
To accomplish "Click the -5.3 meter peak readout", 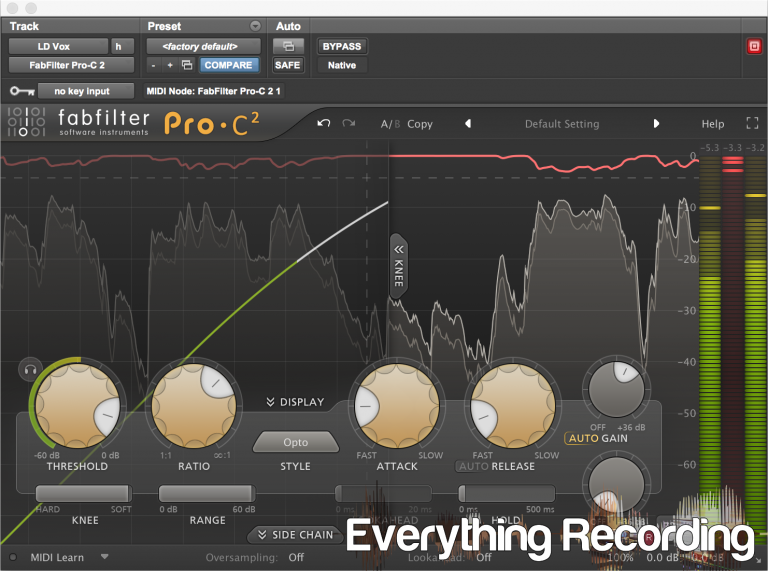I will (x=710, y=147).
